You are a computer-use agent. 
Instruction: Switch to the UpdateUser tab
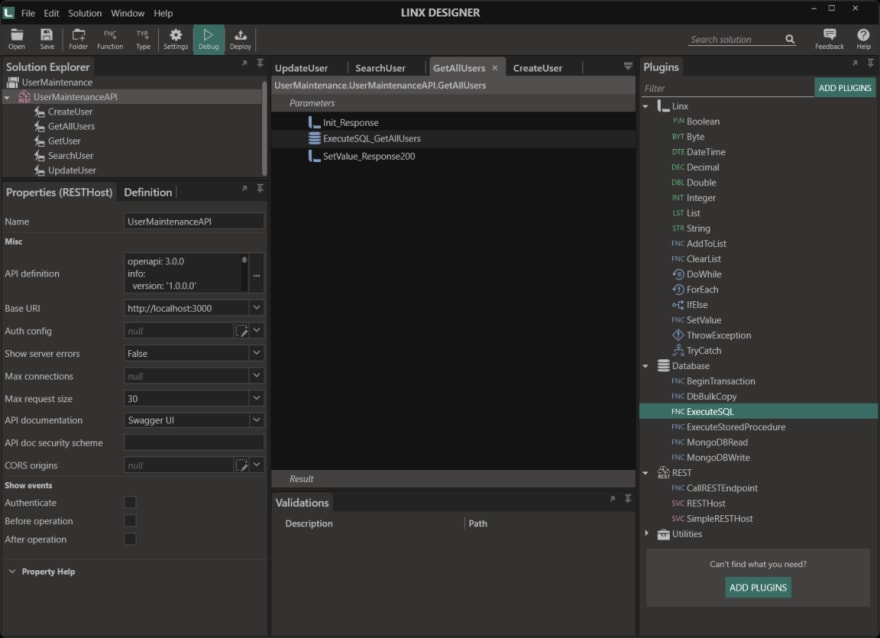pyautogui.click(x=301, y=68)
